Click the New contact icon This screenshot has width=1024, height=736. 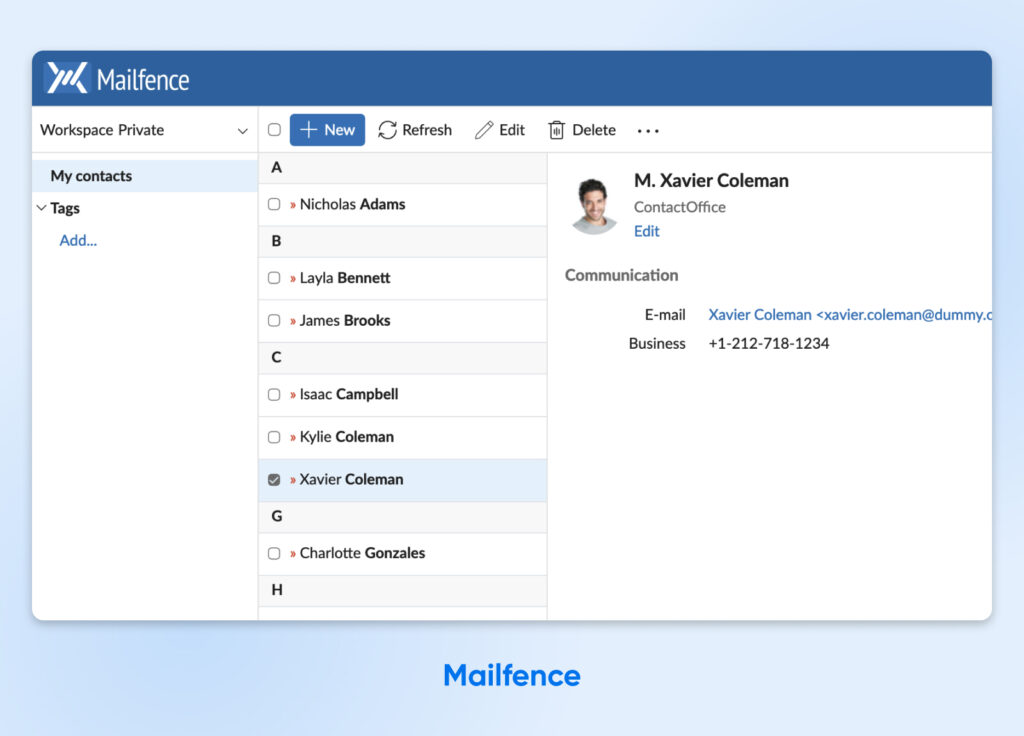click(x=311, y=130)
